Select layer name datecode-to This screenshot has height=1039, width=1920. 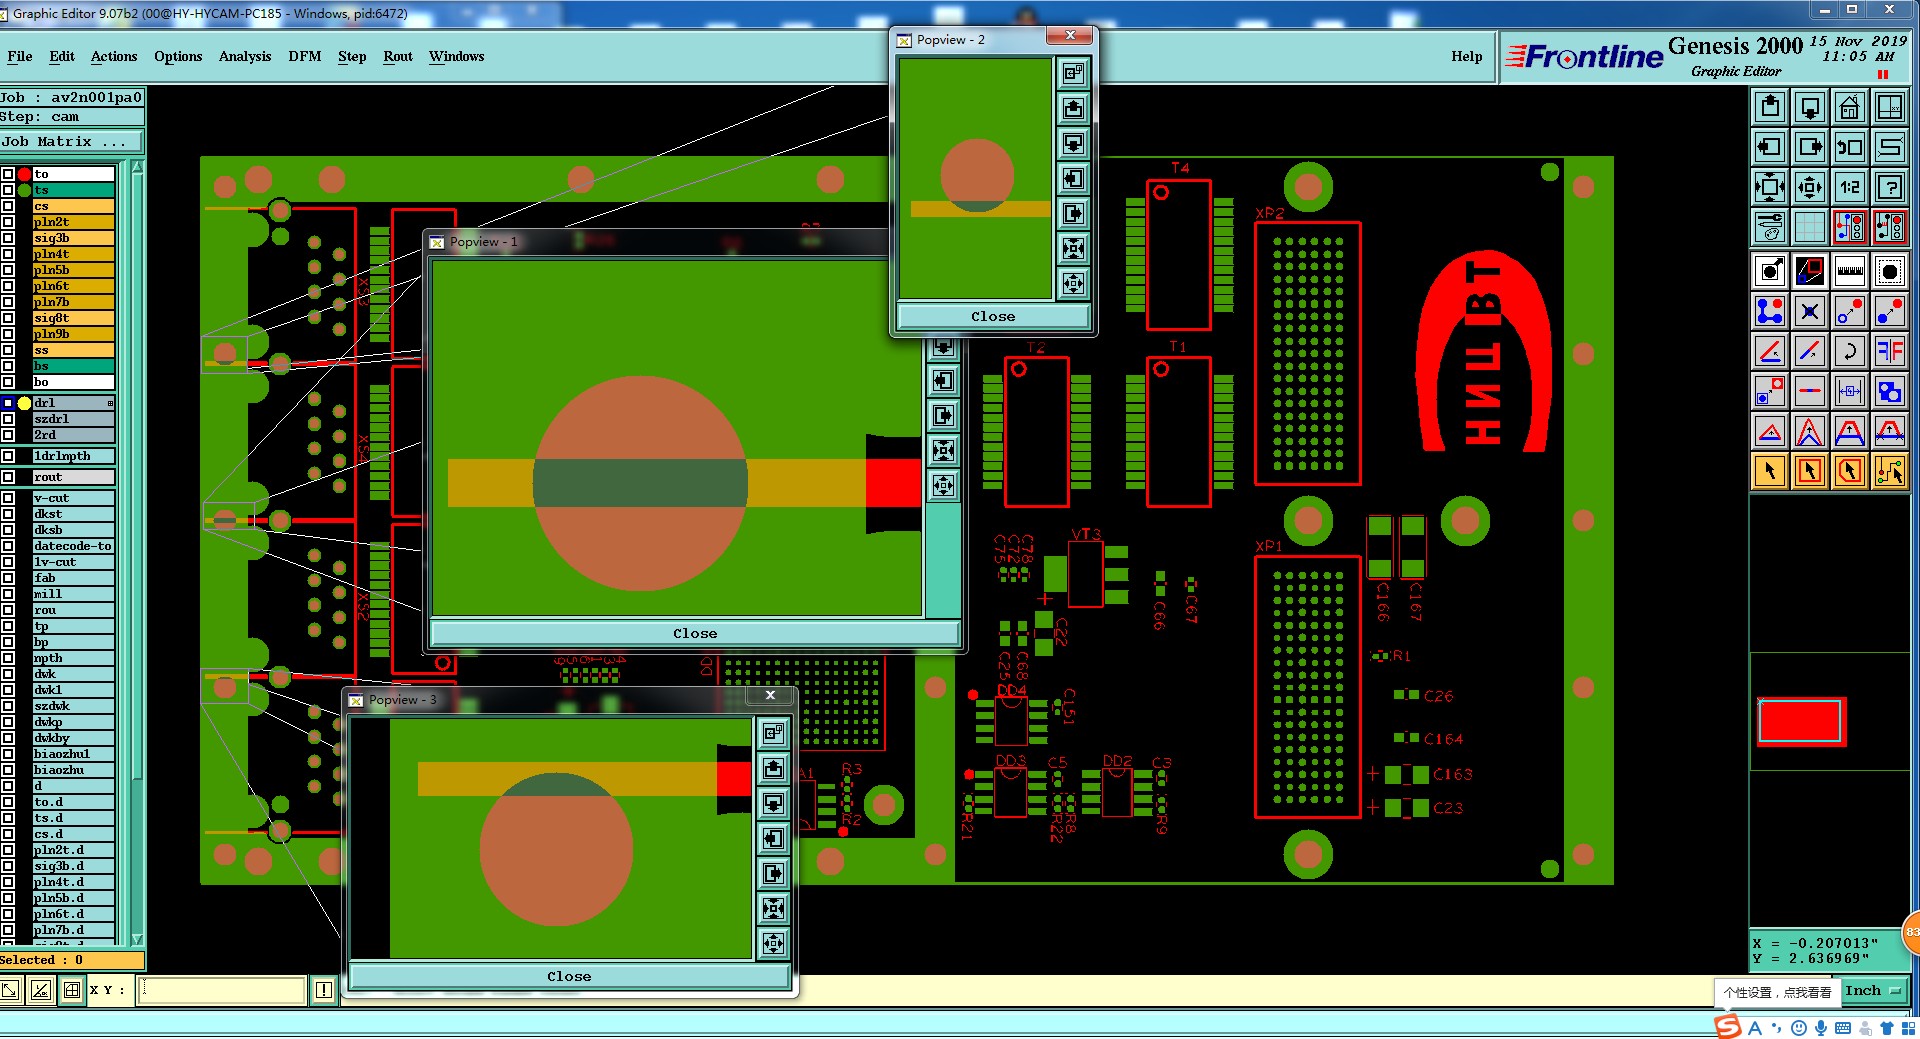(73, 546)
